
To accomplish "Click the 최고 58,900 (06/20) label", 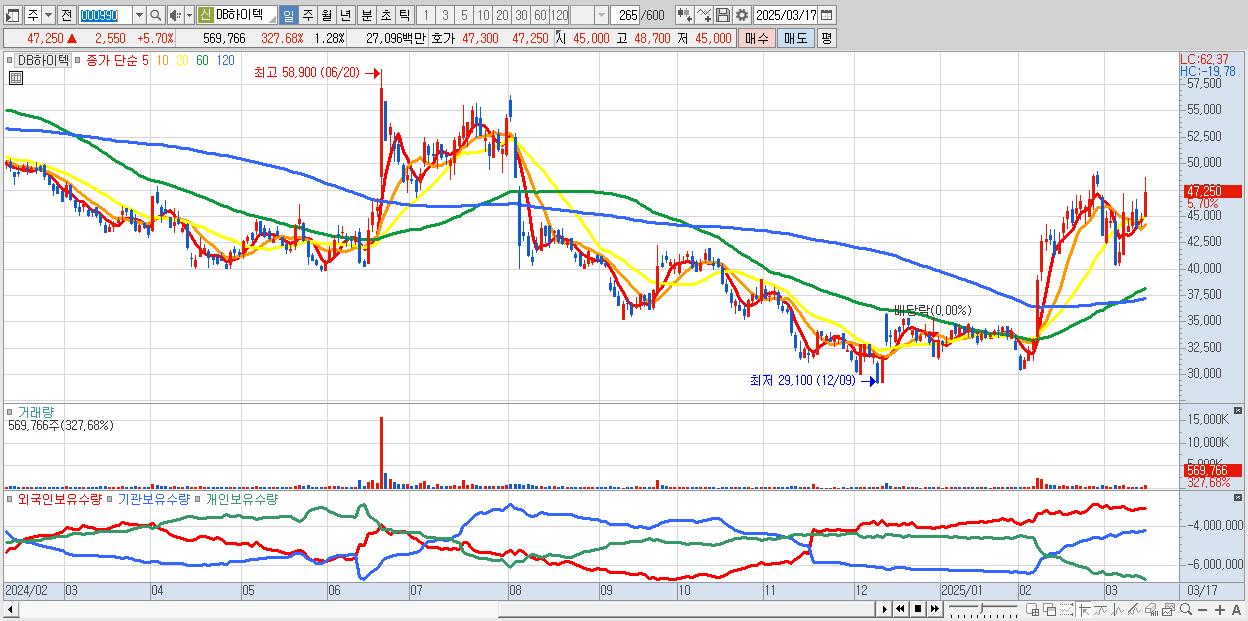I will pos(307,73).
